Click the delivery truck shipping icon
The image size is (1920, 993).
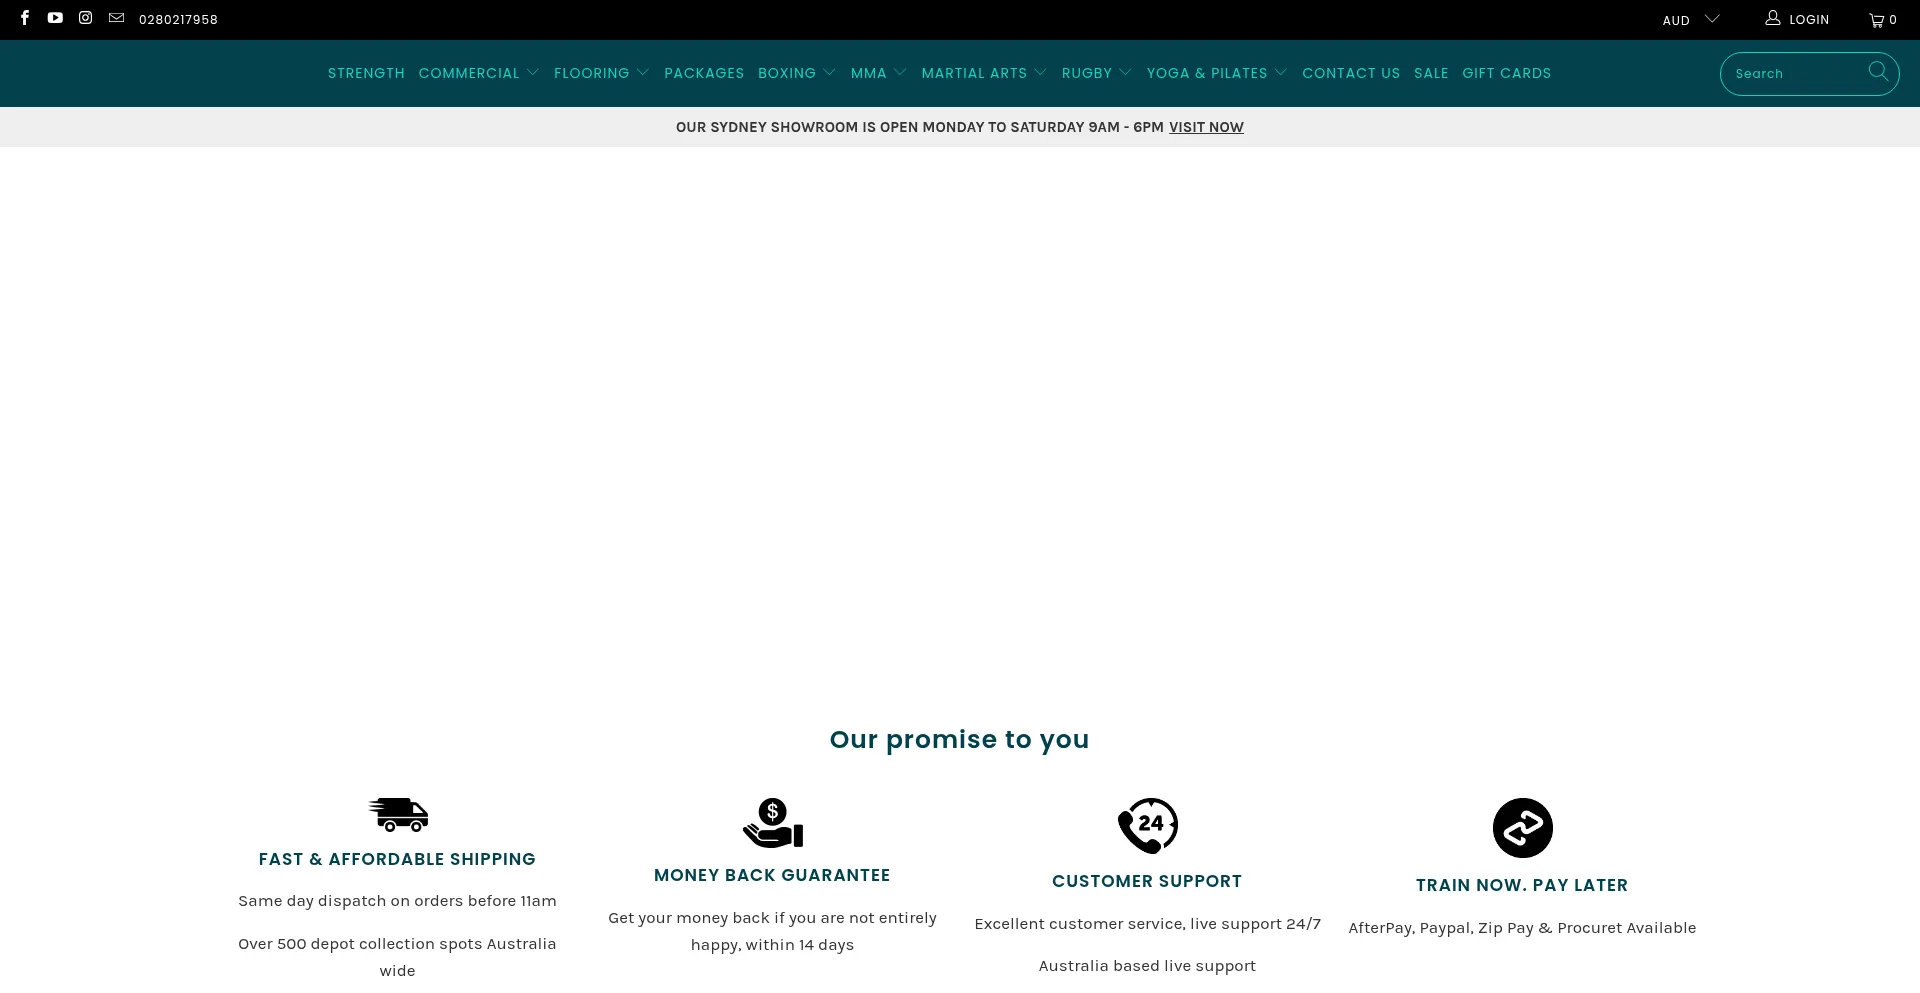click(398, 815)
